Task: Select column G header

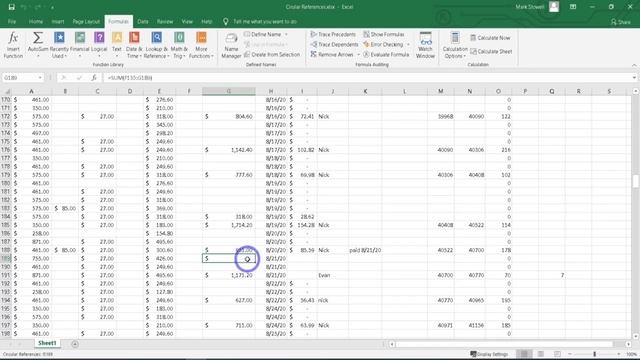Action: (x=229, y=91)
